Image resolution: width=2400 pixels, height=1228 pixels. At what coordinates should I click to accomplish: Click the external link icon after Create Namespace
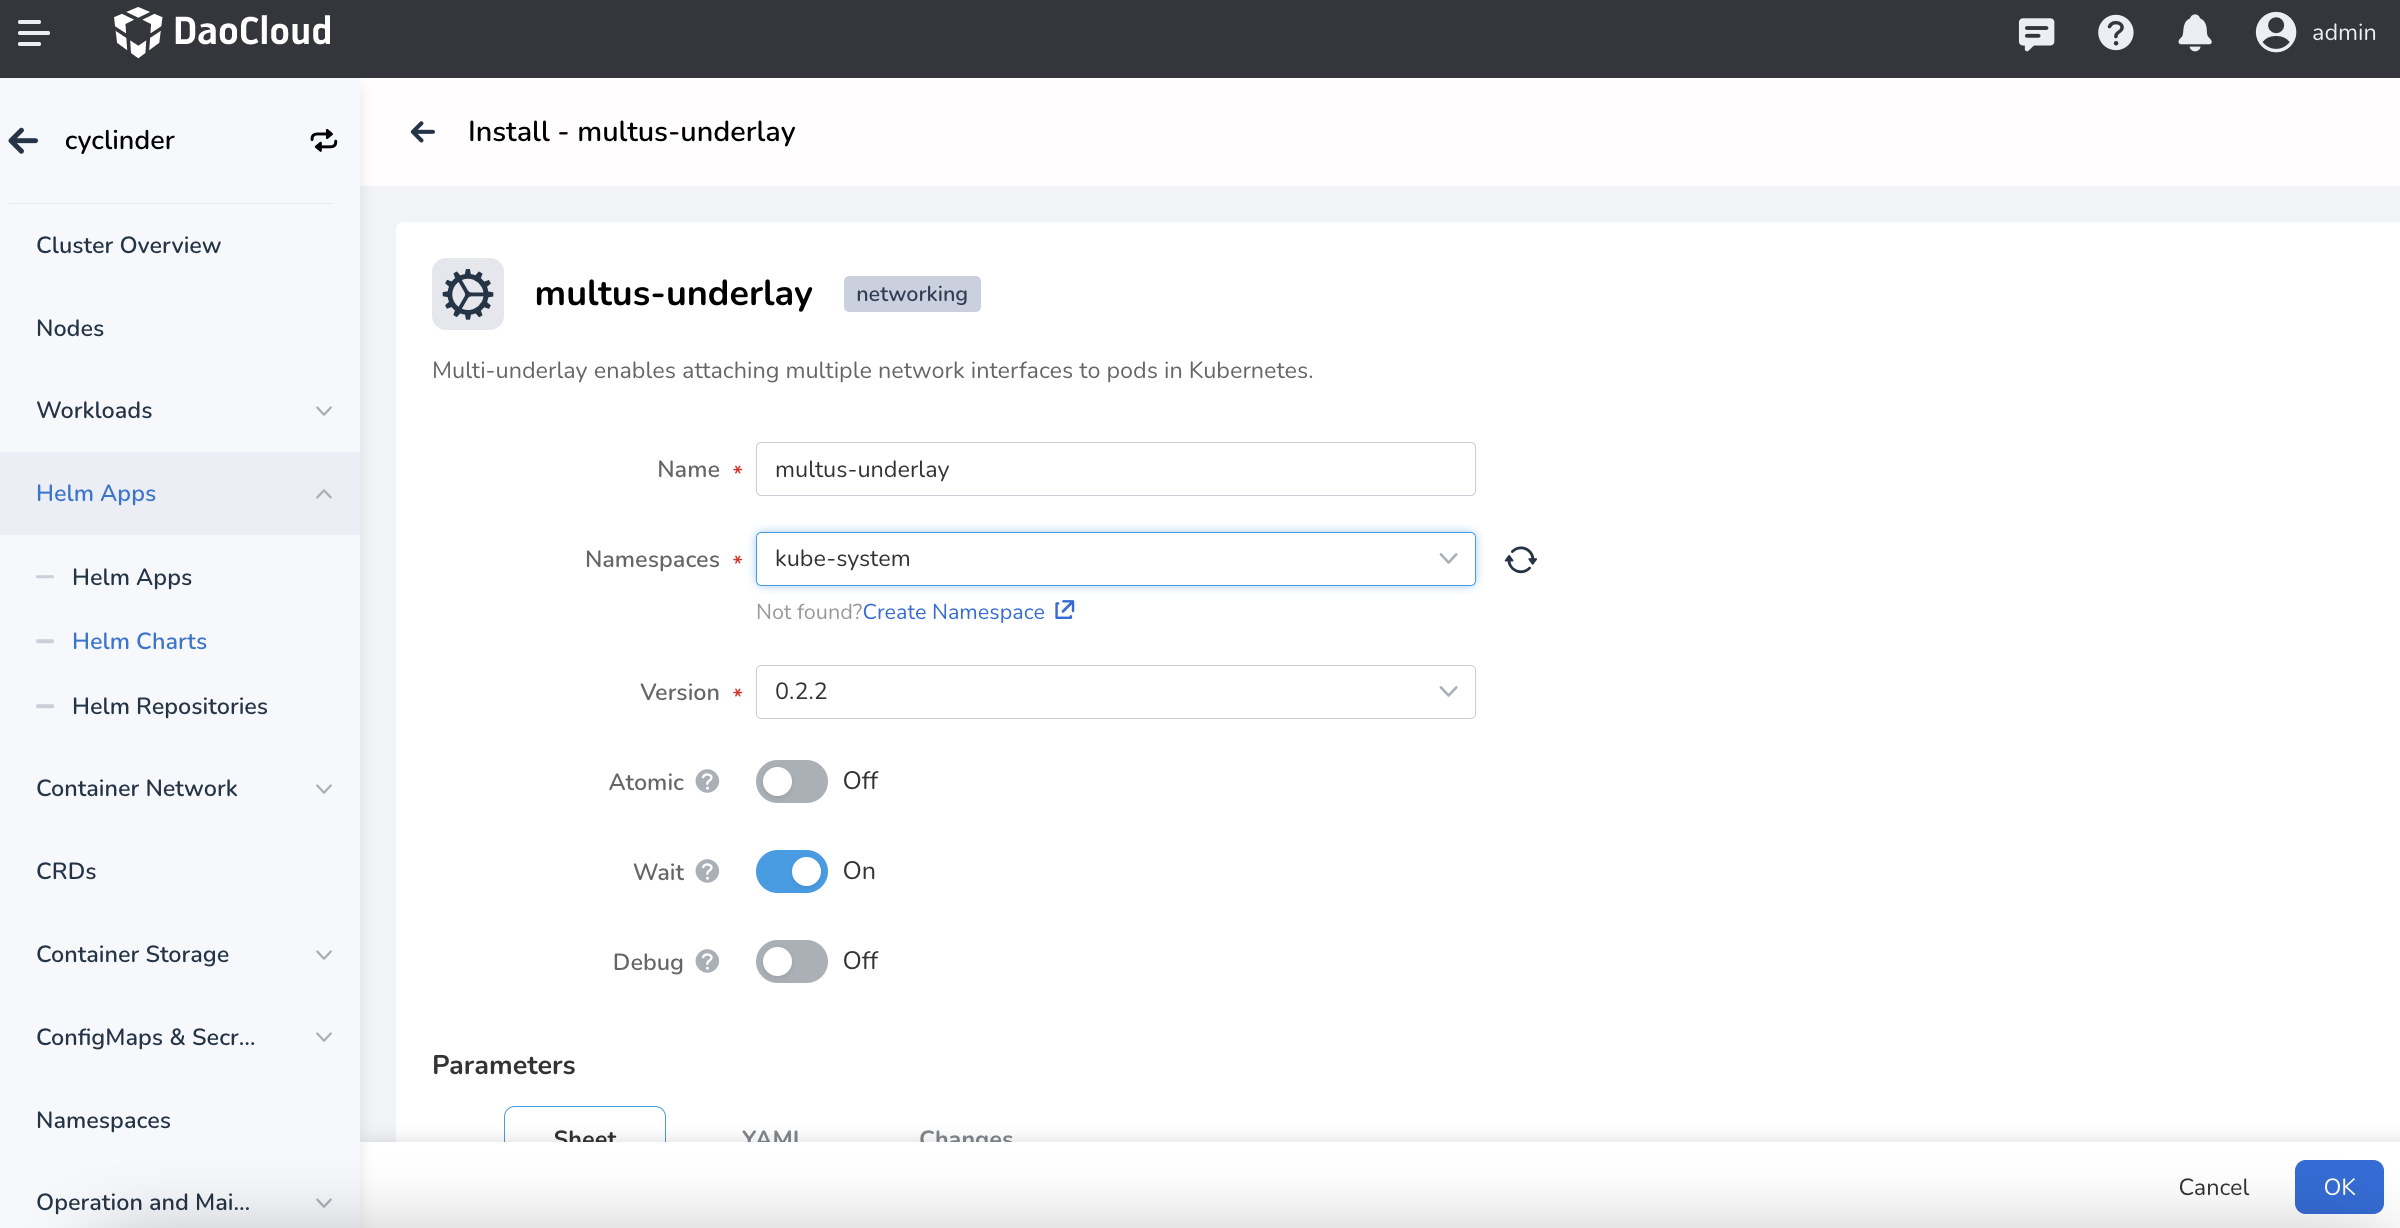click(1065, 610)
